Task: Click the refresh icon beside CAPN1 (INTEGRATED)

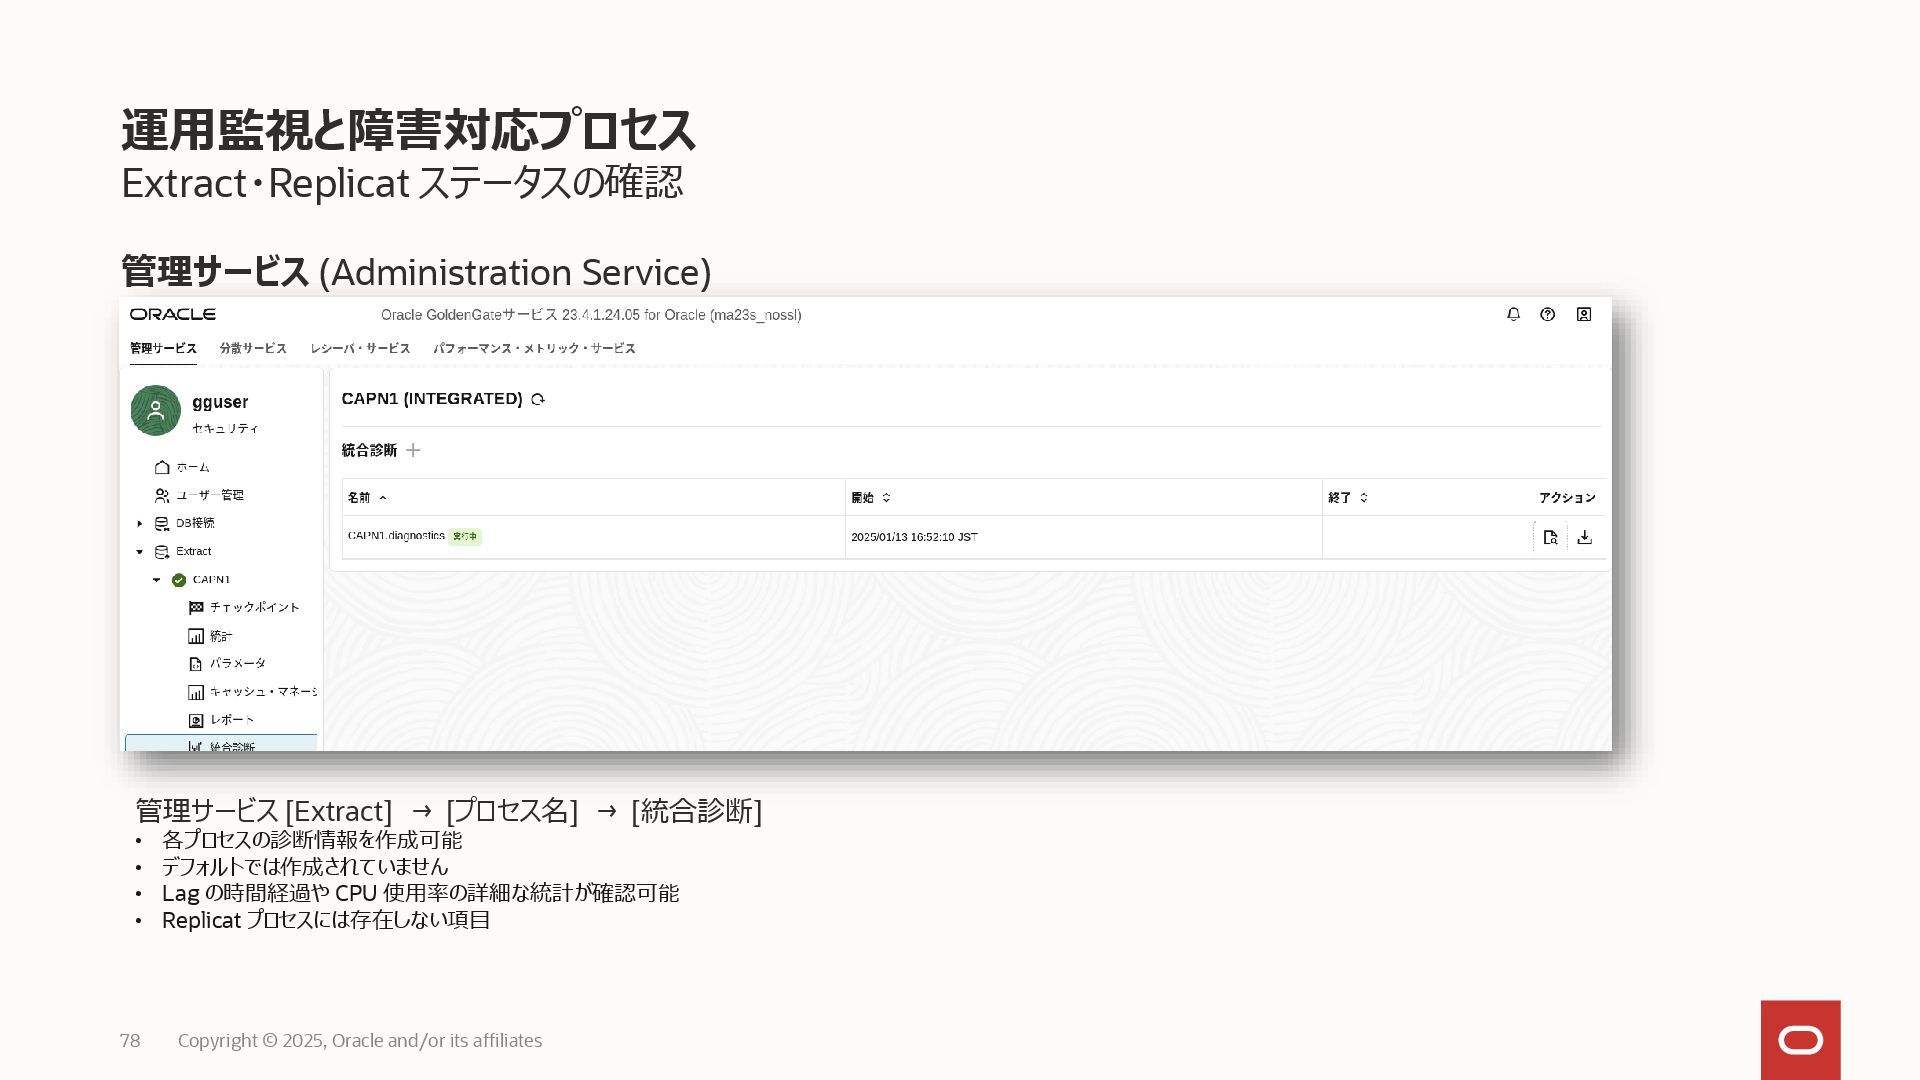Action: click(x=538, y=399)
